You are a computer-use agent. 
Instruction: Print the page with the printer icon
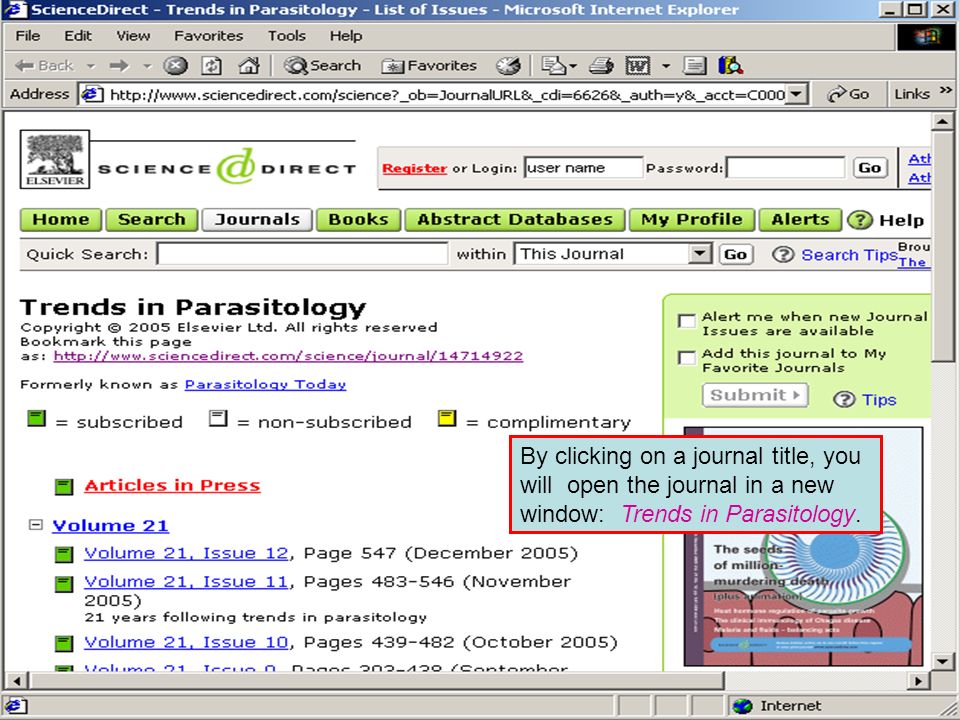[x=601, y=66]
